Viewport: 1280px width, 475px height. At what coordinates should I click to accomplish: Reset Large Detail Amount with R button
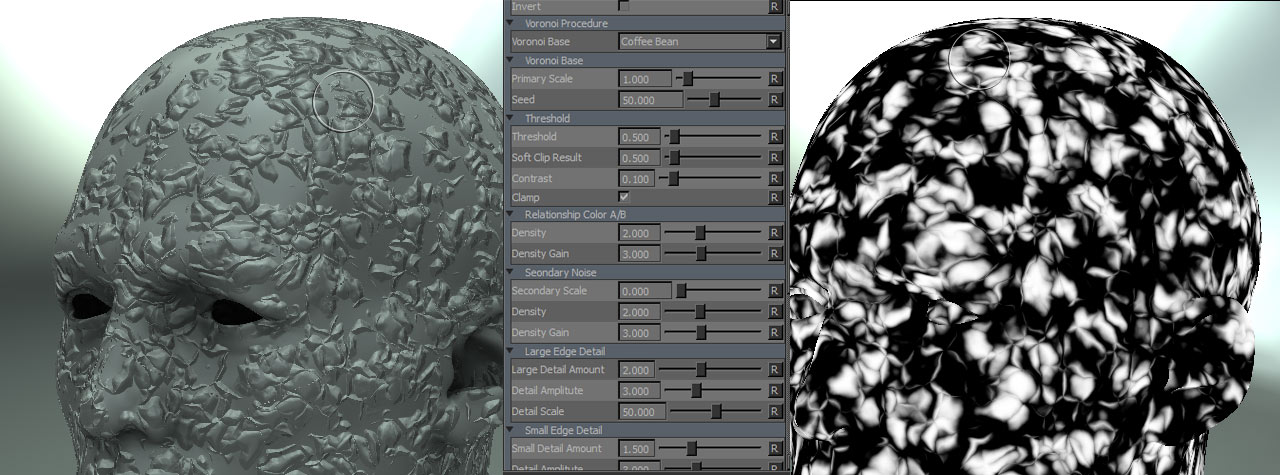click(x=774, y=370)
